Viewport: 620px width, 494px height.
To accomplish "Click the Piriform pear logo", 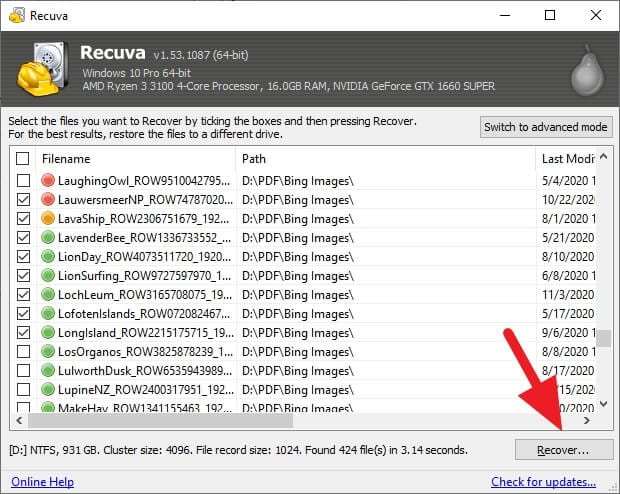I will click(x=587, y=70).
